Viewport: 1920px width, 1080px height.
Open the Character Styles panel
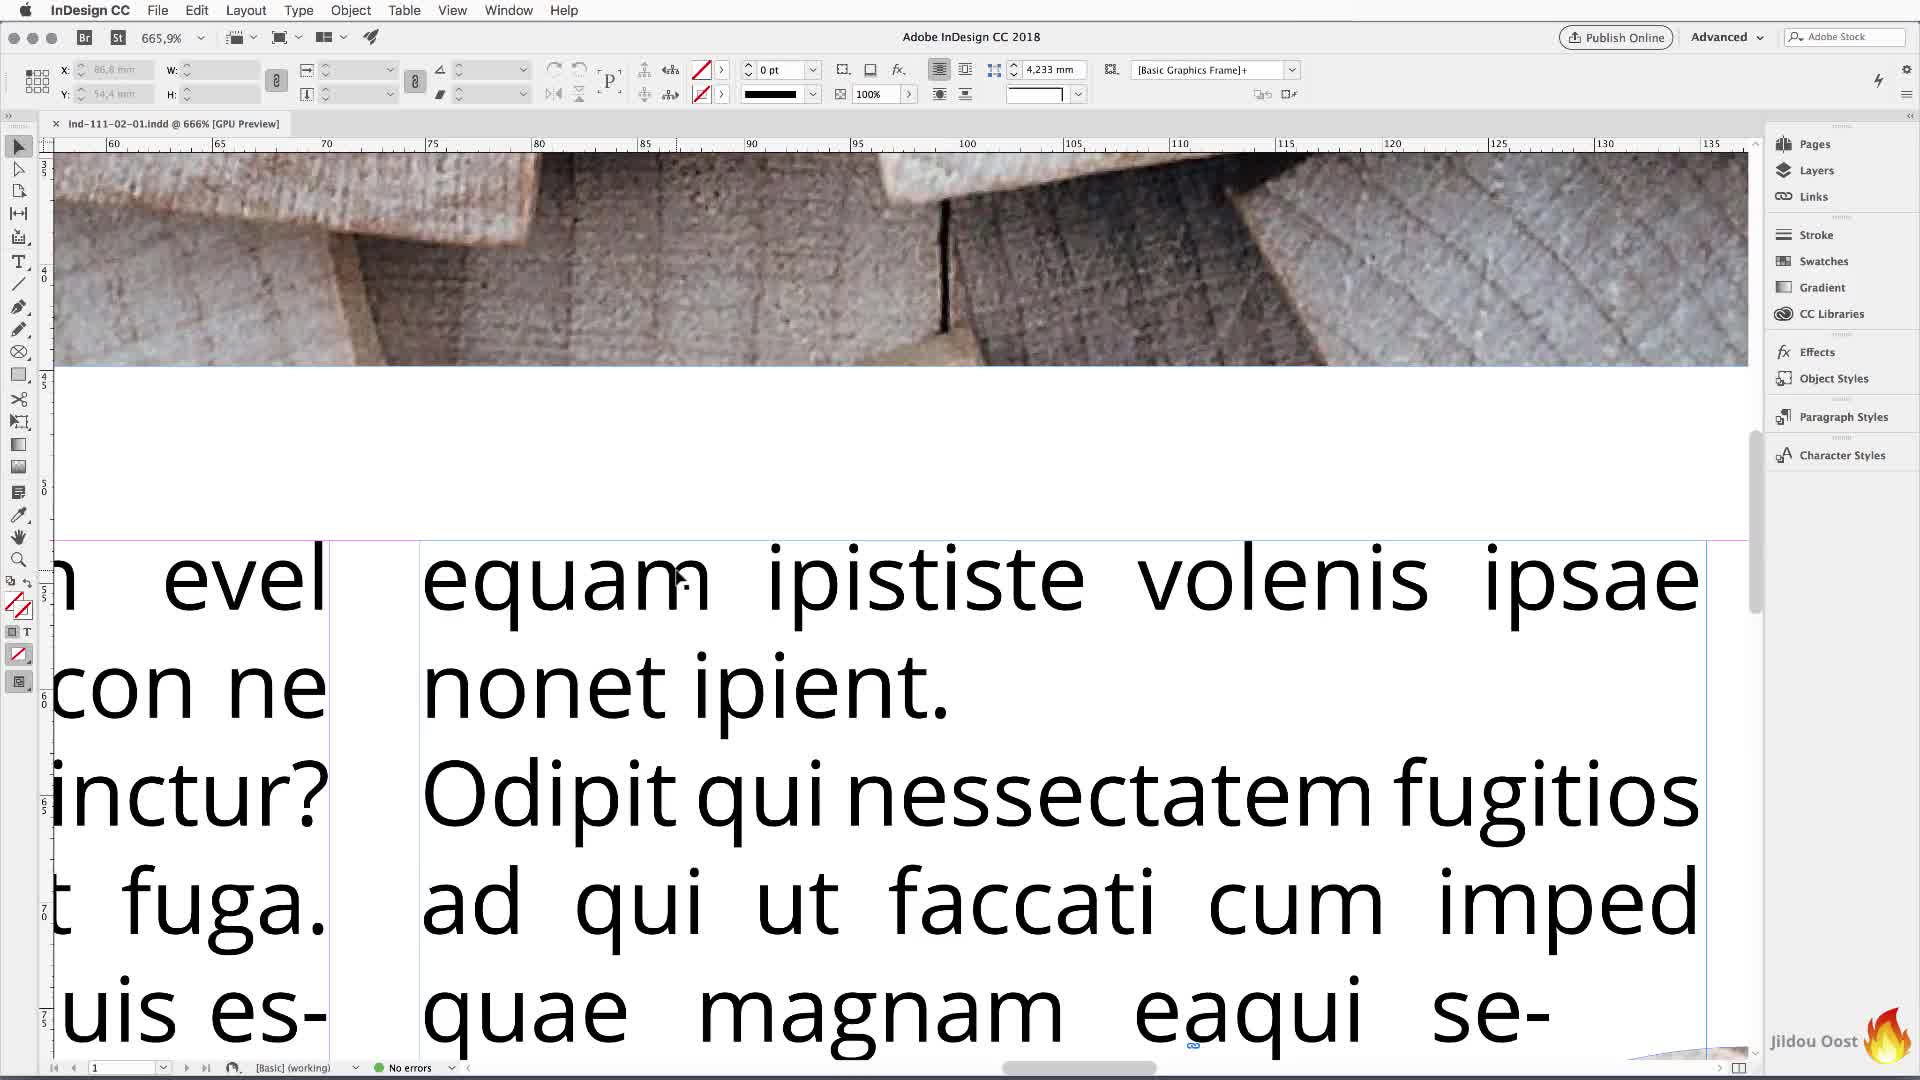pyautogui.click(x=1842, y=455)
